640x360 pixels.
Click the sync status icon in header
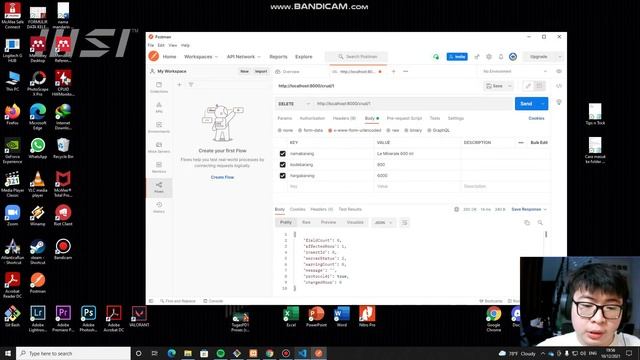tap(436, 57)
